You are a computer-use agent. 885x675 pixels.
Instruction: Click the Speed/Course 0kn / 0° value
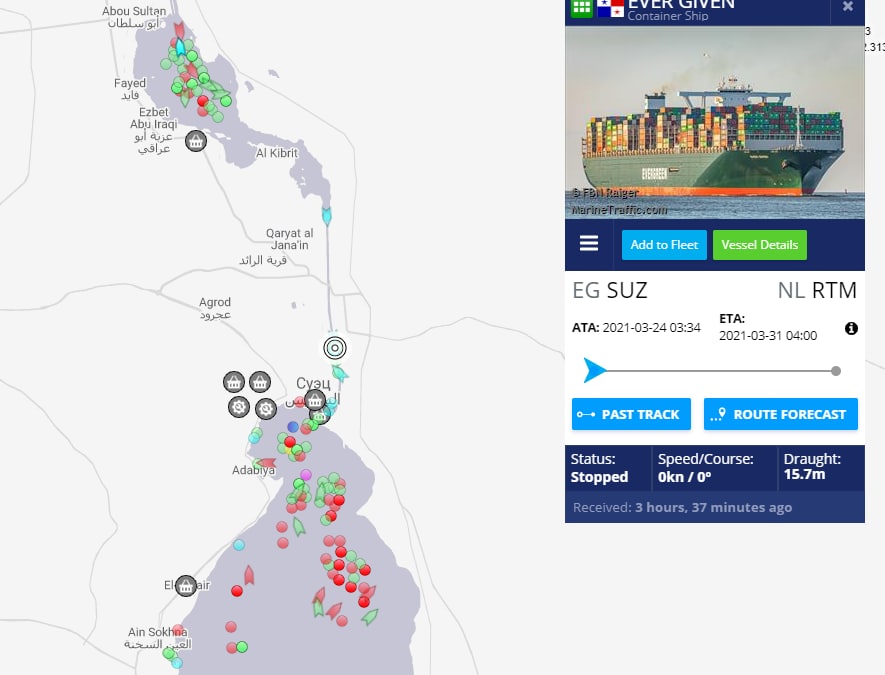pyautogui.click(x=684, y=477)
